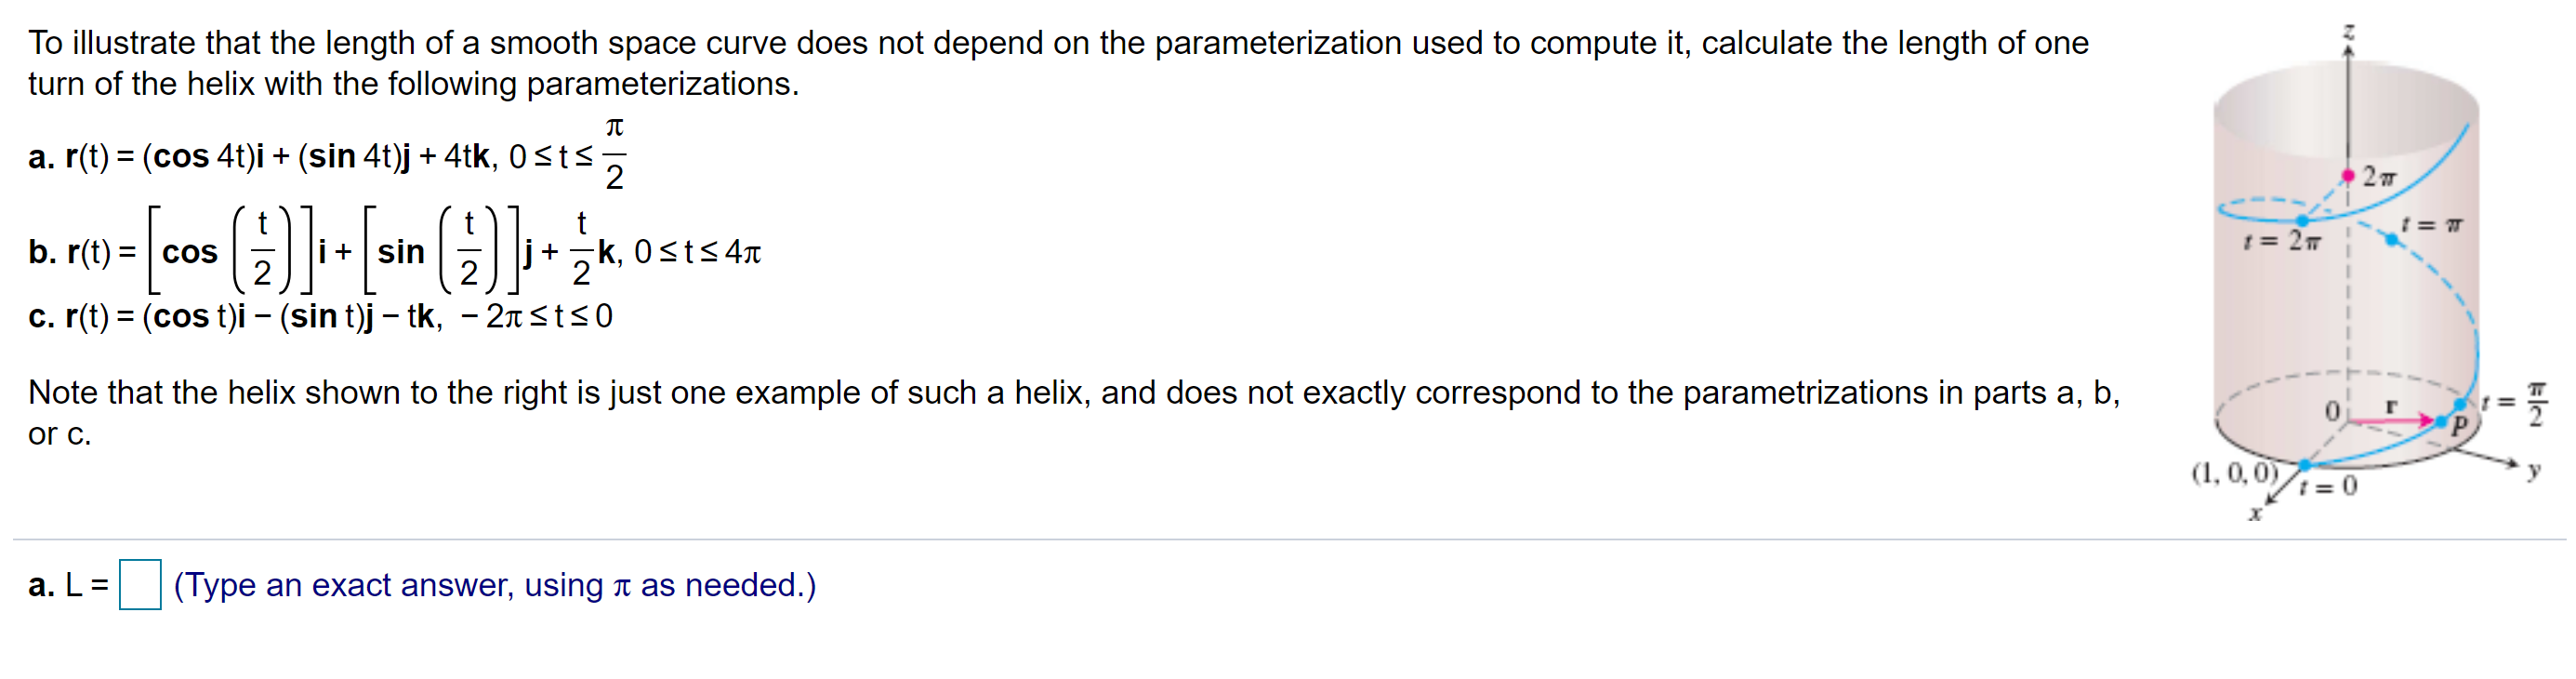This screenshot has width=2576, height=679.
Task: Select the (1, 0, 0) label in the figure
Action: [x=2233, y=473]
